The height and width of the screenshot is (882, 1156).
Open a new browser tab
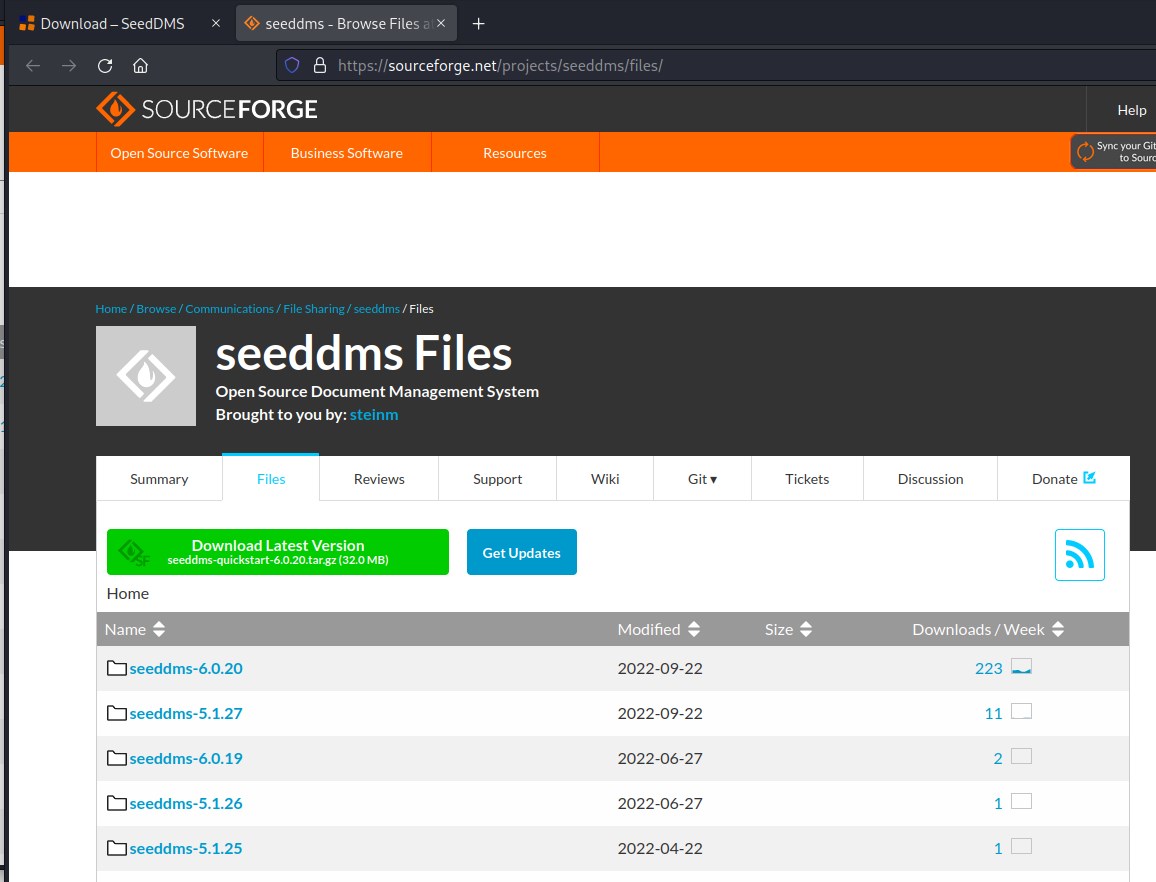click(x=479, y=23)
